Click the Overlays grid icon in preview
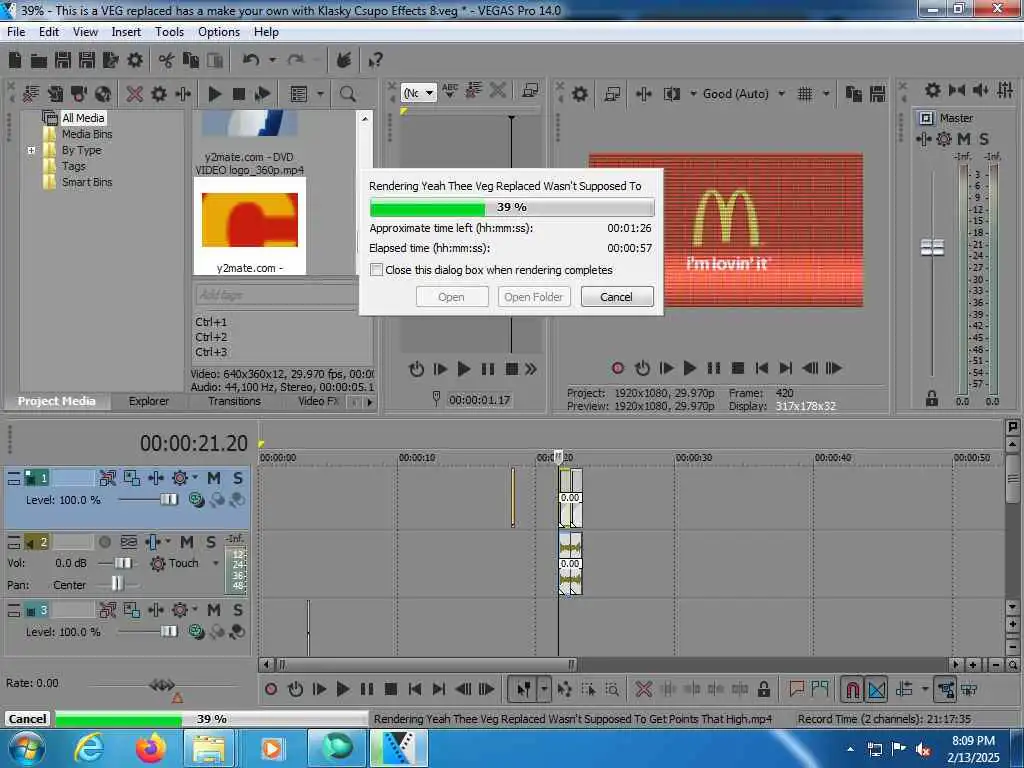 tap(805, 94)
